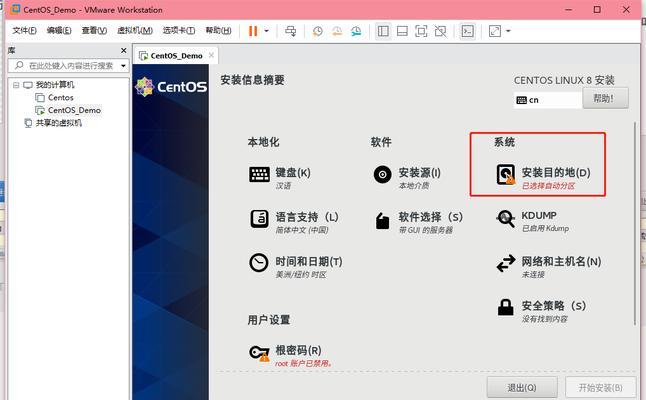The height and width of the screenshot is (400, 646).
Task: Click the unity mode toolbar icon
Action: coord(440,31)
